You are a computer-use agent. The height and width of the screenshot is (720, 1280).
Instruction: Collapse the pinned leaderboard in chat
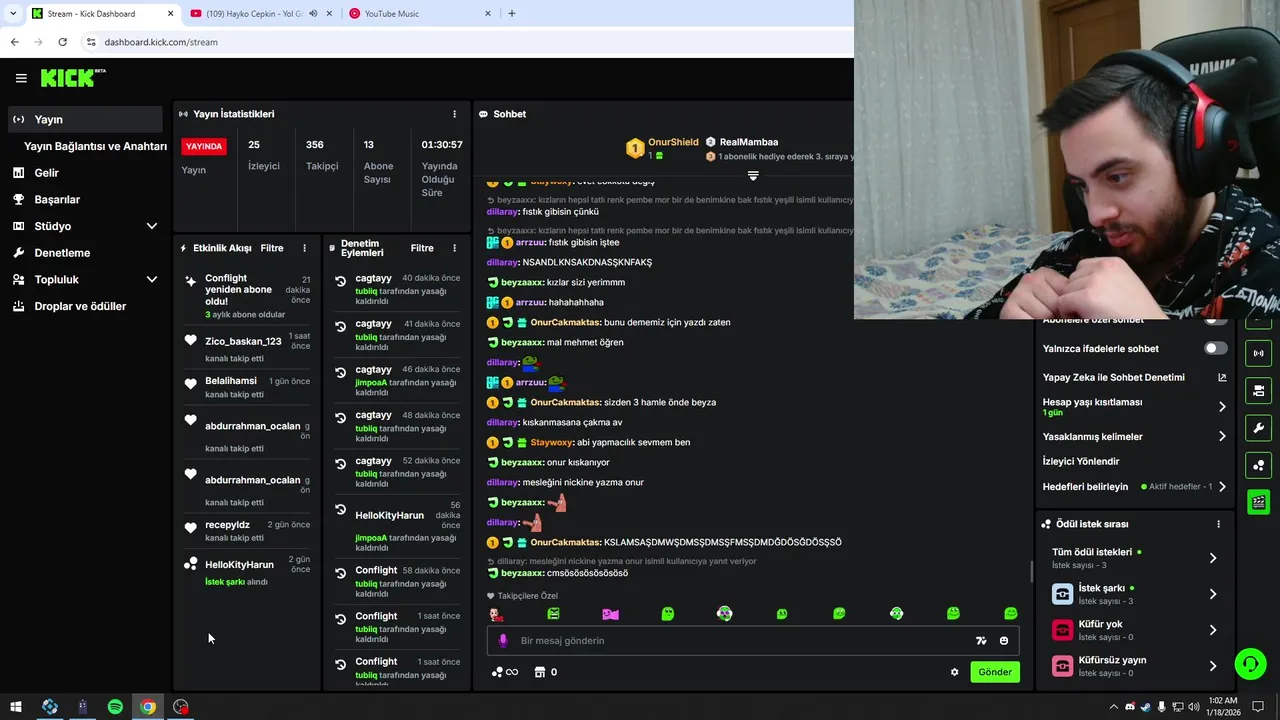753,175
